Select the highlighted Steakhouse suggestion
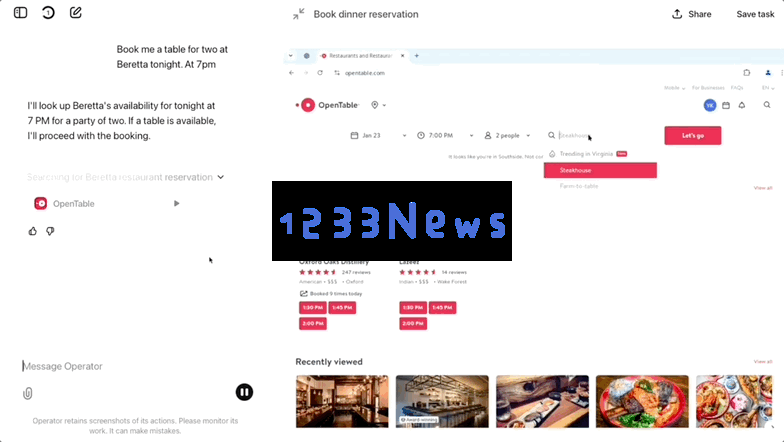784x442 pixels. click(x=600, y=170)
